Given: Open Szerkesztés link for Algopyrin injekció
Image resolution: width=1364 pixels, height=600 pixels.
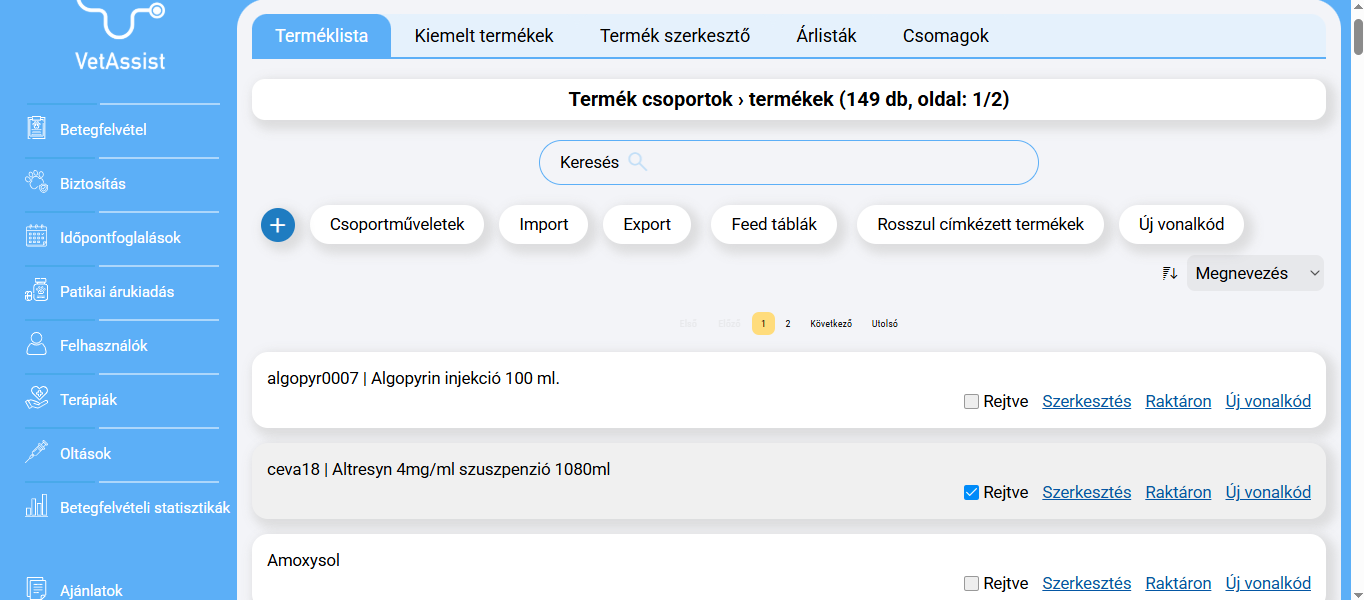Looking at the screenshot, I should click(1086, 402).
